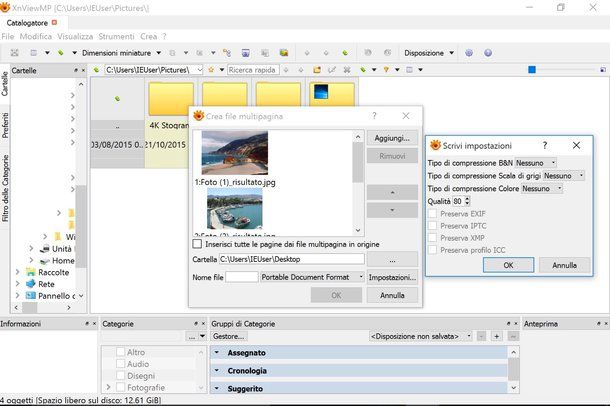Close the Anteprima panel

pos(606,324)
